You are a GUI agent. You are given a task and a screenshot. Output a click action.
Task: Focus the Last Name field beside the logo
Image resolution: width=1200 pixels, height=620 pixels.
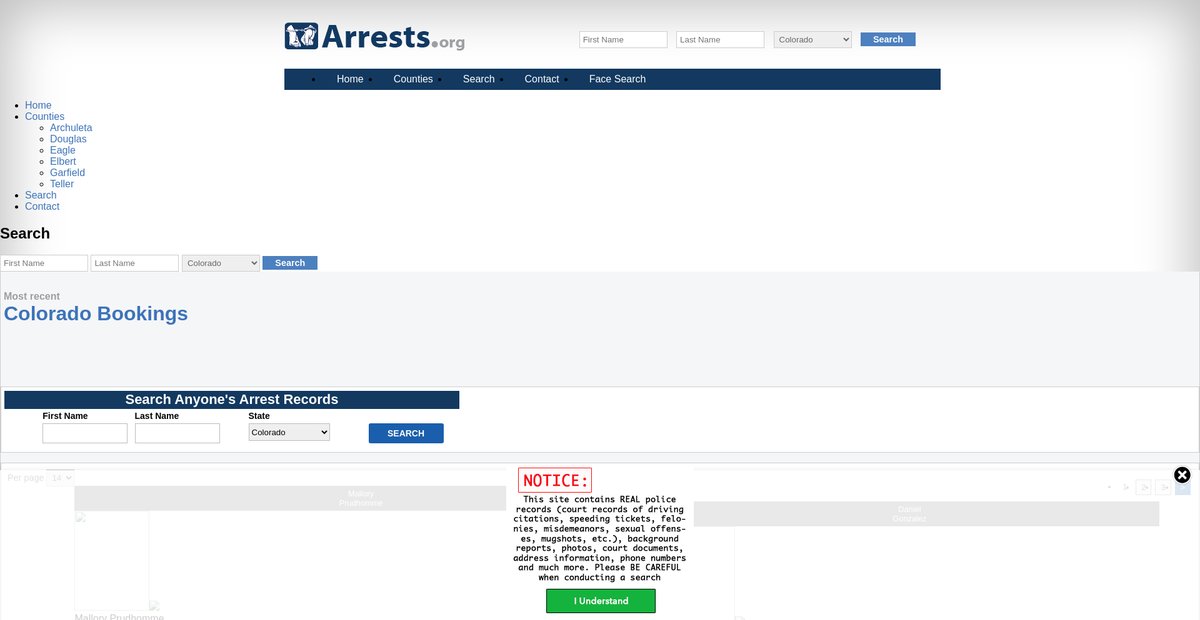click(720, 40)
